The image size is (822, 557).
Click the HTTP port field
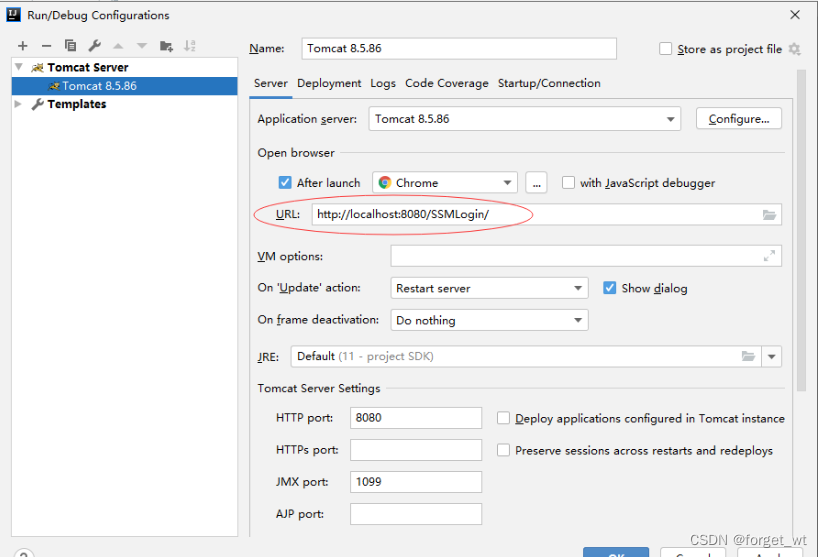pyautogui.click(x=416, y=418)
